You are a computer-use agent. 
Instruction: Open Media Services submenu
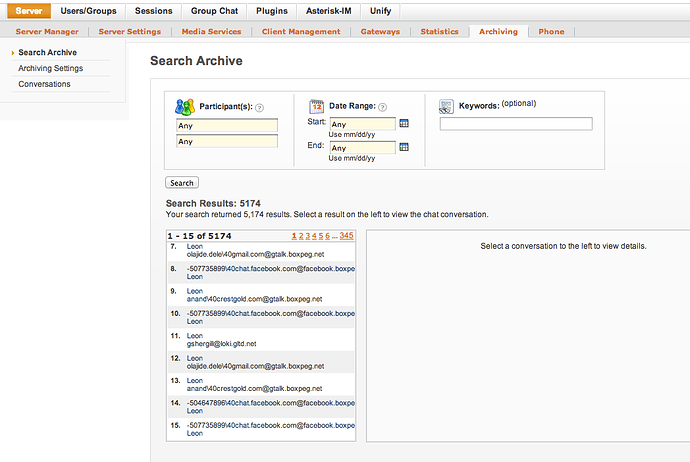pyautogui.click(x=211, y=32)
